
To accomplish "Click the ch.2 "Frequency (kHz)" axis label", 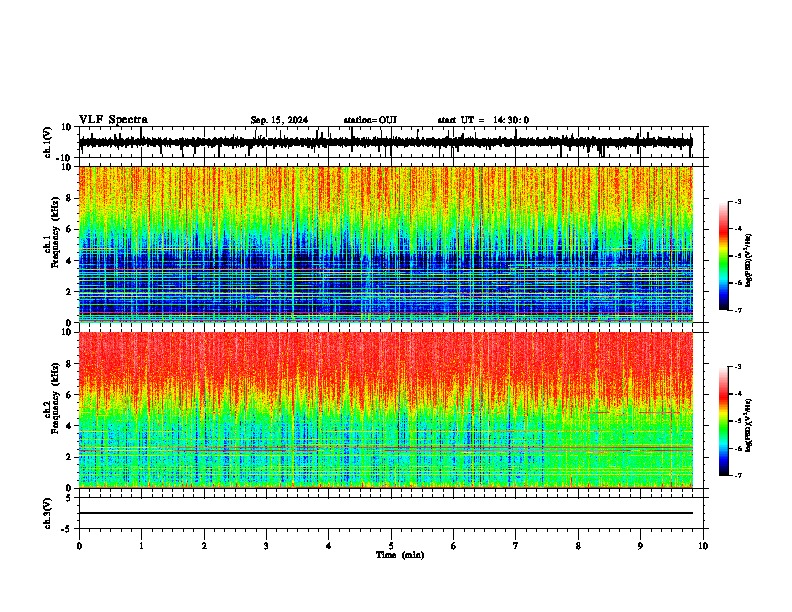I will pyautogui.click(x=55, y=398).
